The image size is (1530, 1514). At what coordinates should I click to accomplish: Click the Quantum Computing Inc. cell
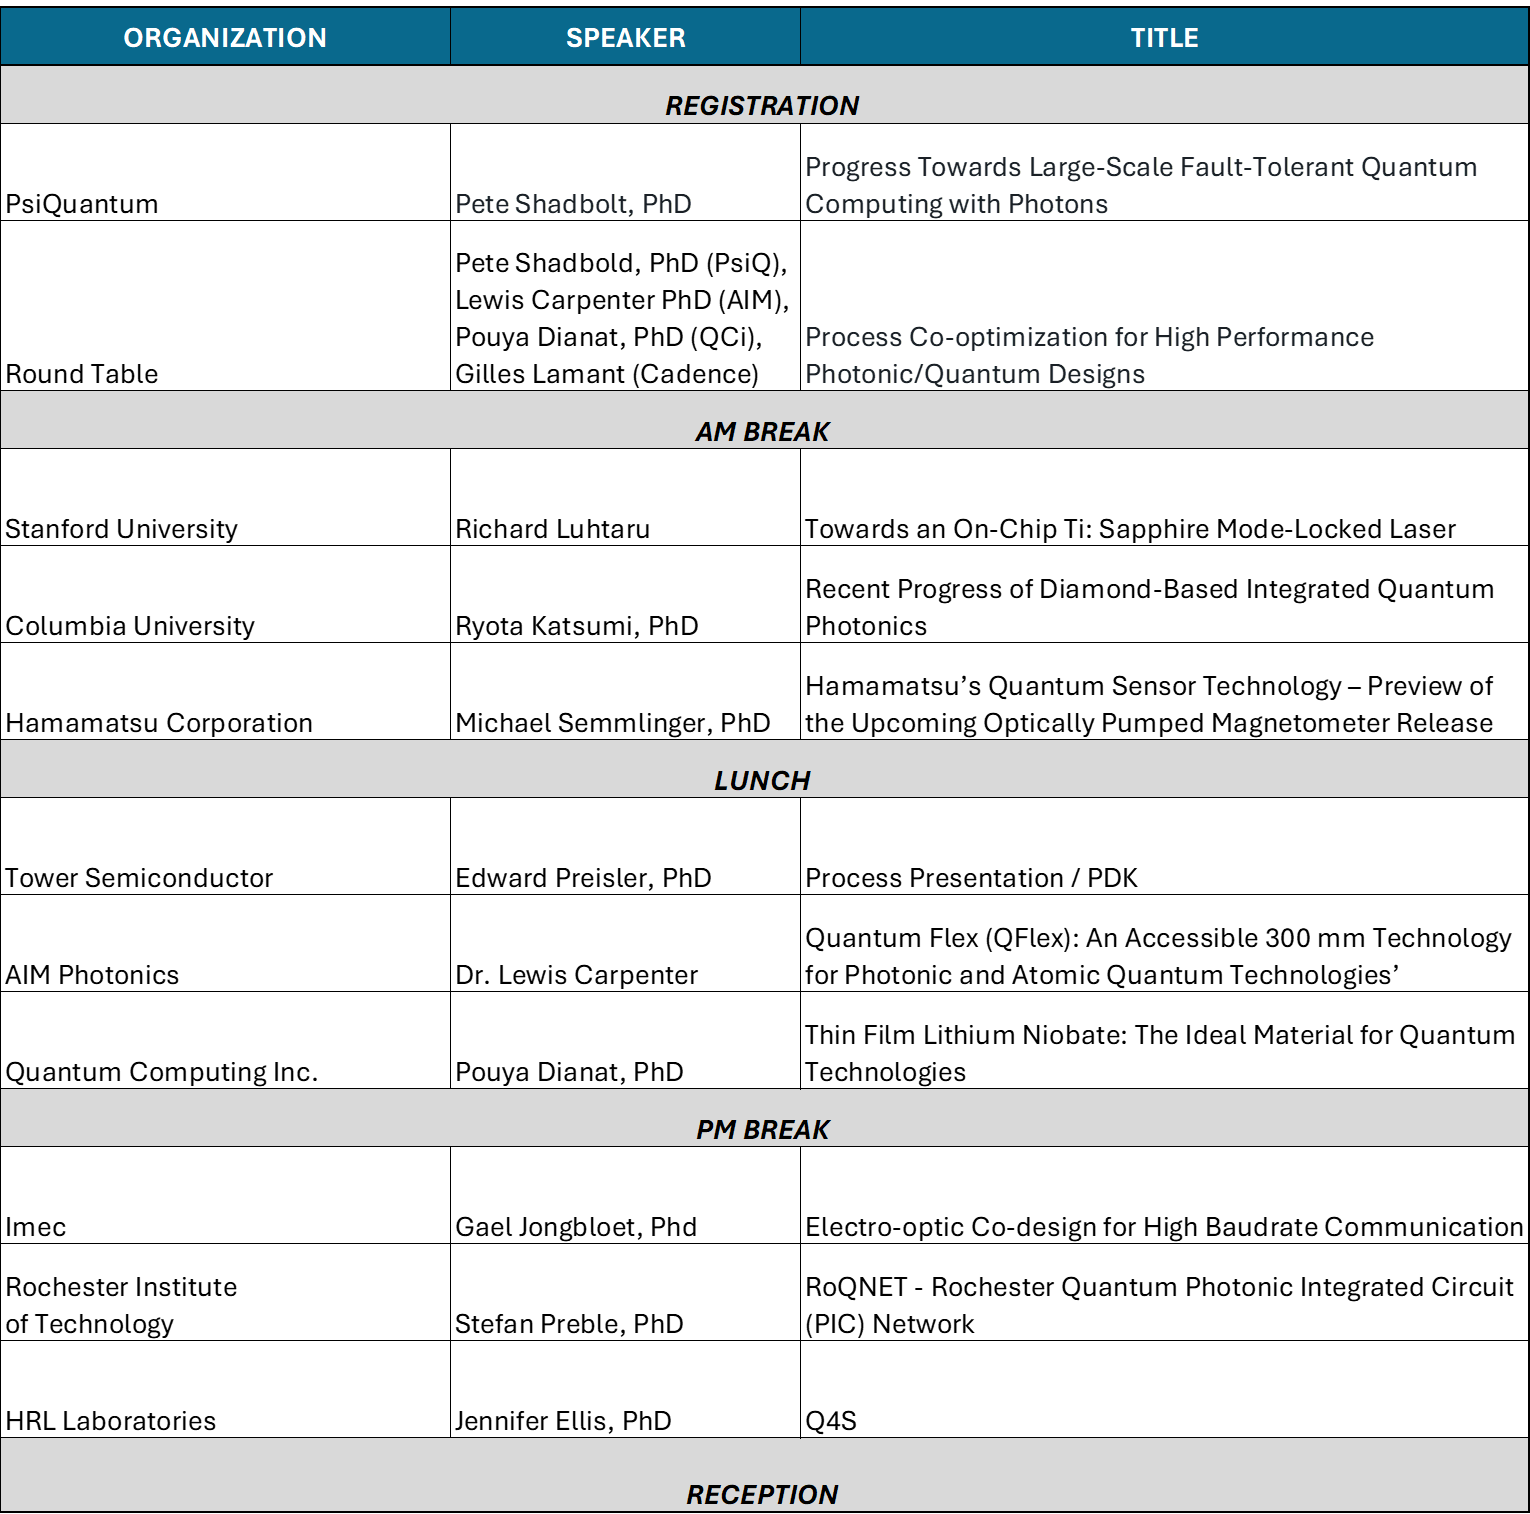tap(225, 1040)
